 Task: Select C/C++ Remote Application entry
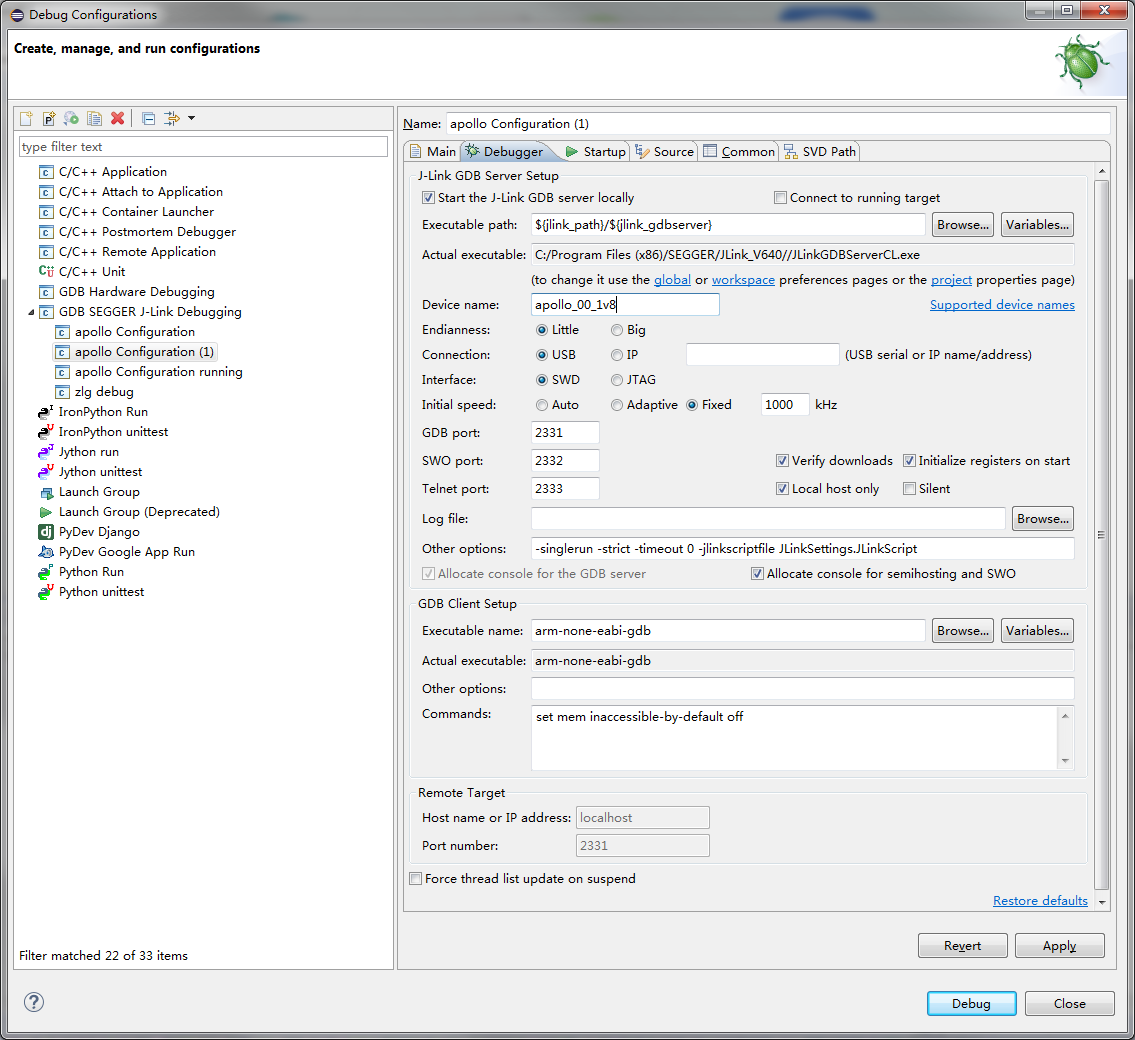137,252
